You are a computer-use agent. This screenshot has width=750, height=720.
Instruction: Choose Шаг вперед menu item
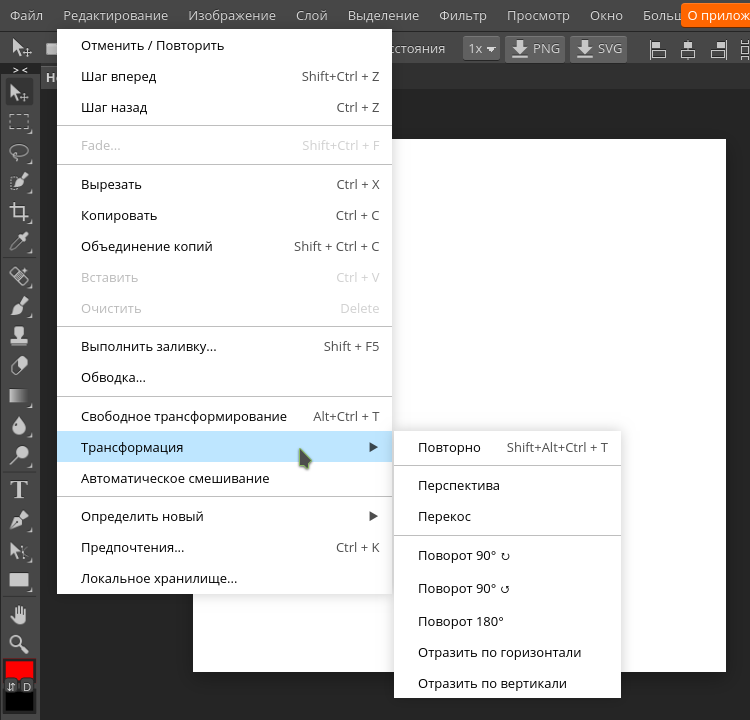click(224, 77)
